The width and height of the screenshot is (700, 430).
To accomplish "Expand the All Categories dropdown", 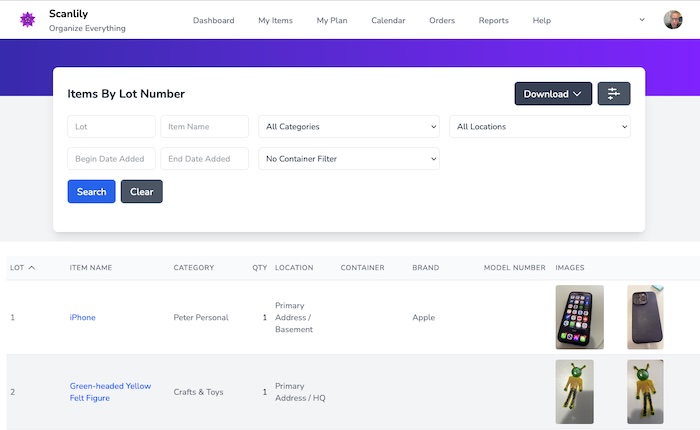I will pyautogui.click(x=349, y=127).
